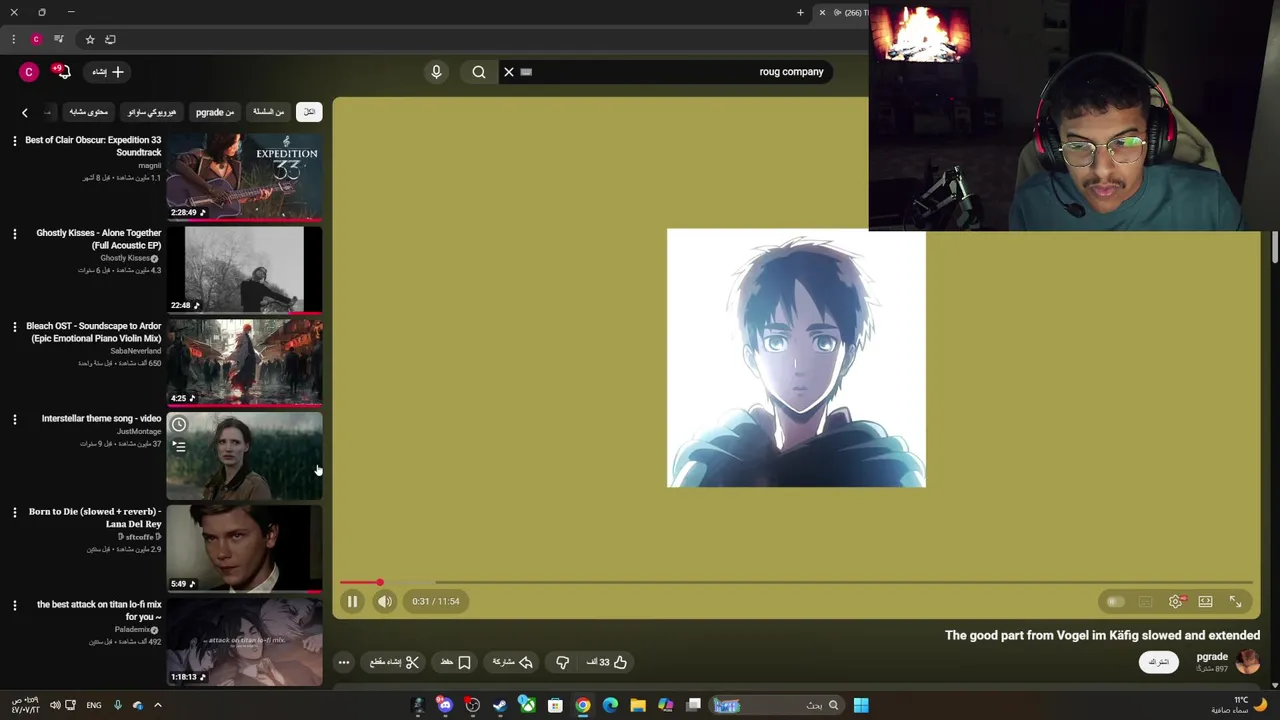The height and width of the screenshot is (720, 1280).
Task: Share the video with the arrow button
Action: pos(512,662)
